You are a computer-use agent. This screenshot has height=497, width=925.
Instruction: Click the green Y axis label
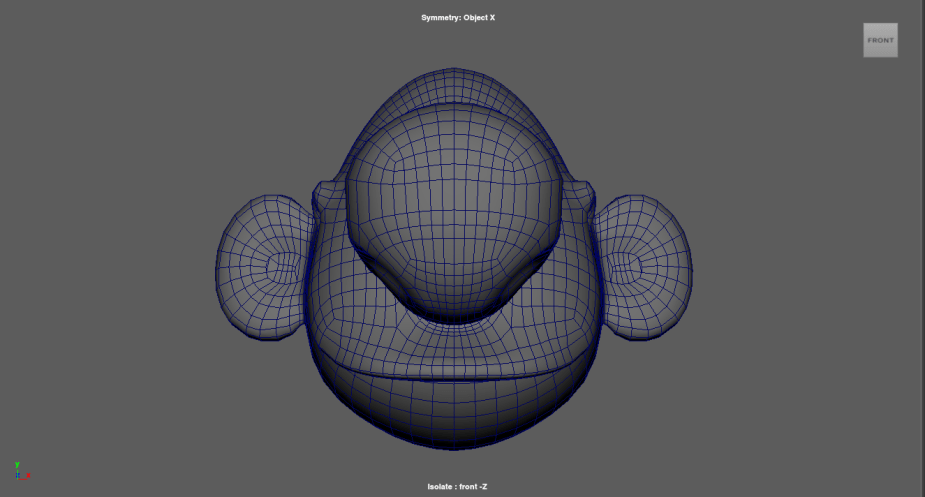(x=17, y=464)
